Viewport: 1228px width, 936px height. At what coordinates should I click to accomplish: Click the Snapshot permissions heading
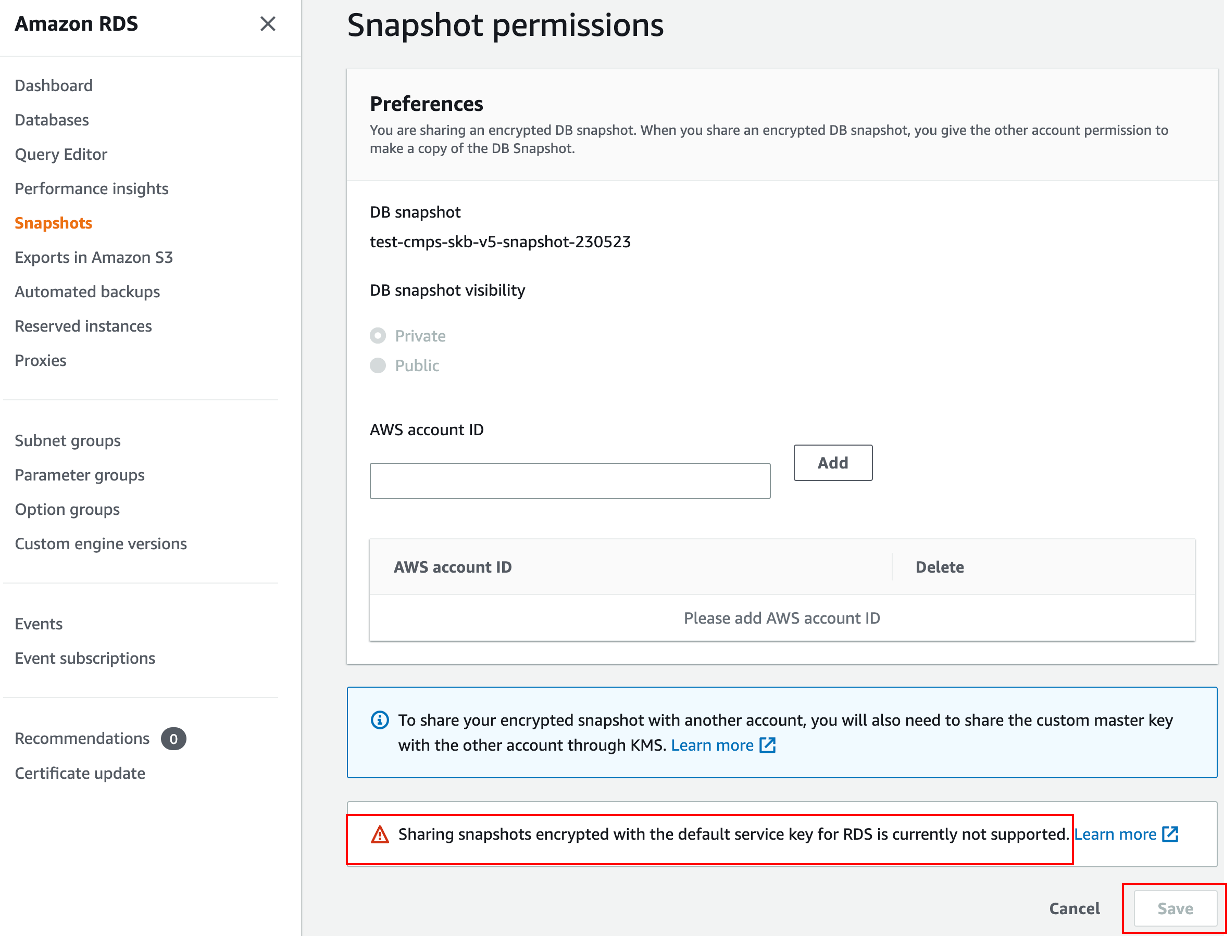(505, 25)
